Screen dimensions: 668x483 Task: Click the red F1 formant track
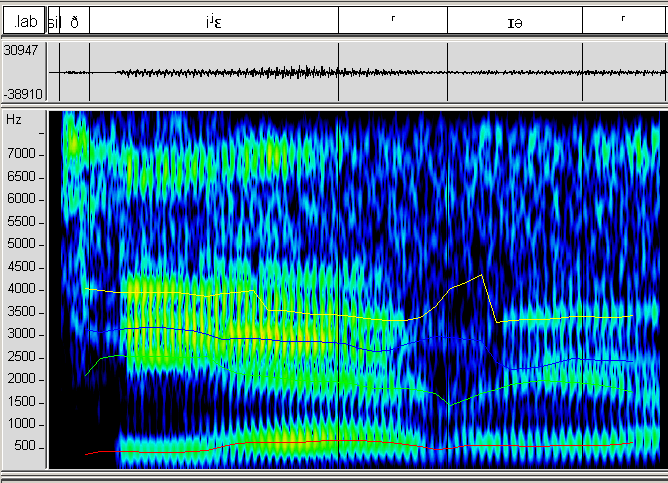300,440
